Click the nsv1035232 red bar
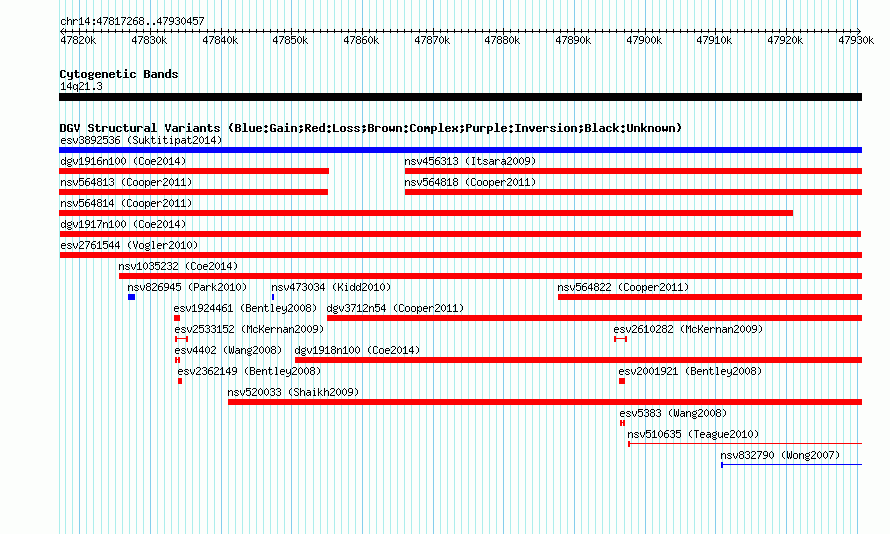This screenshot has height=534, width=890. click(x=490, y=276)
